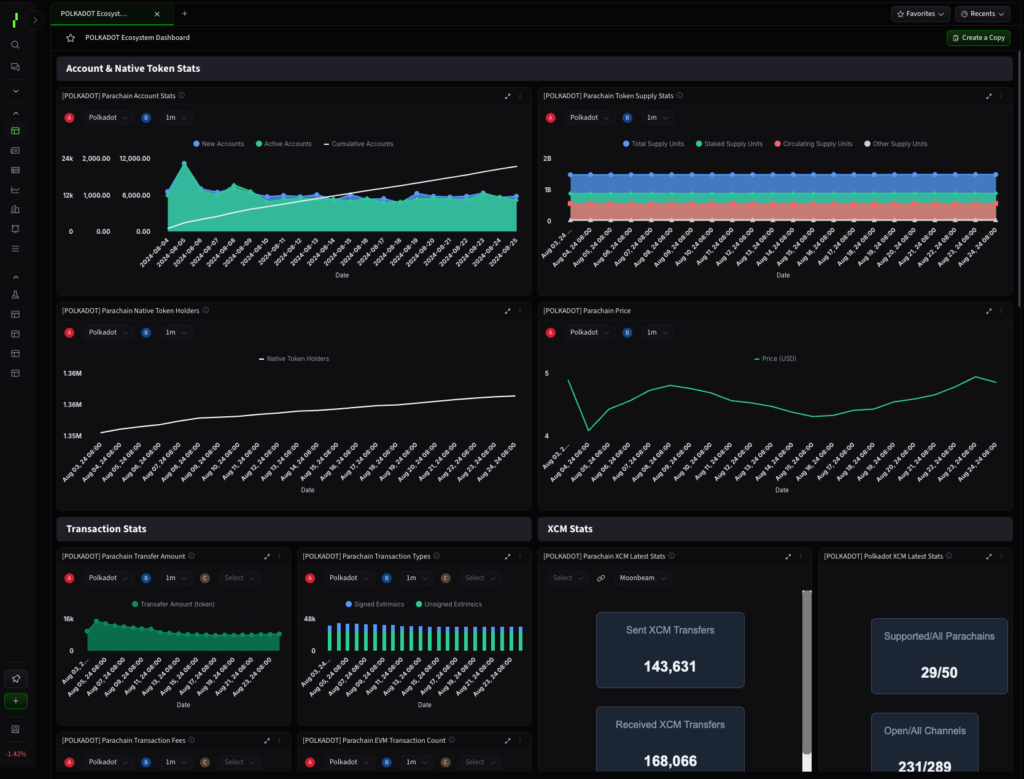1024x779 pixels.
Task: Toggle Other Supply Units legend series
Action: (x=895, y=144)
